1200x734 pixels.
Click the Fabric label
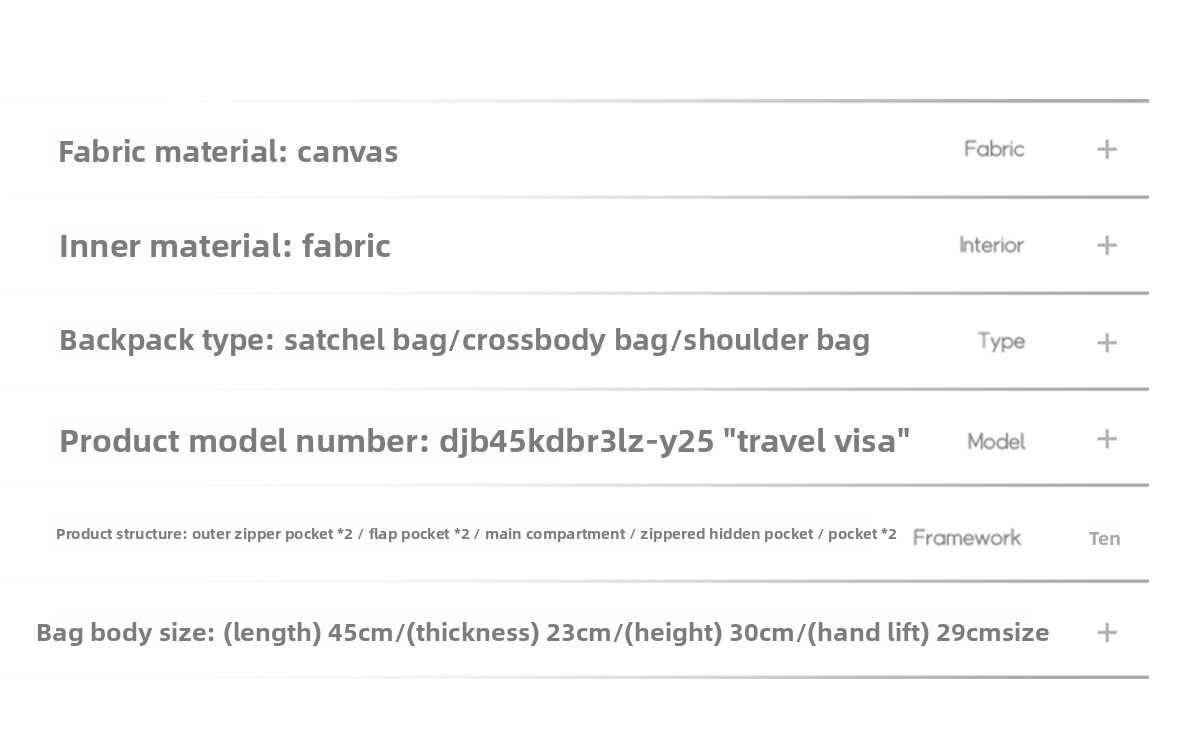994,149
